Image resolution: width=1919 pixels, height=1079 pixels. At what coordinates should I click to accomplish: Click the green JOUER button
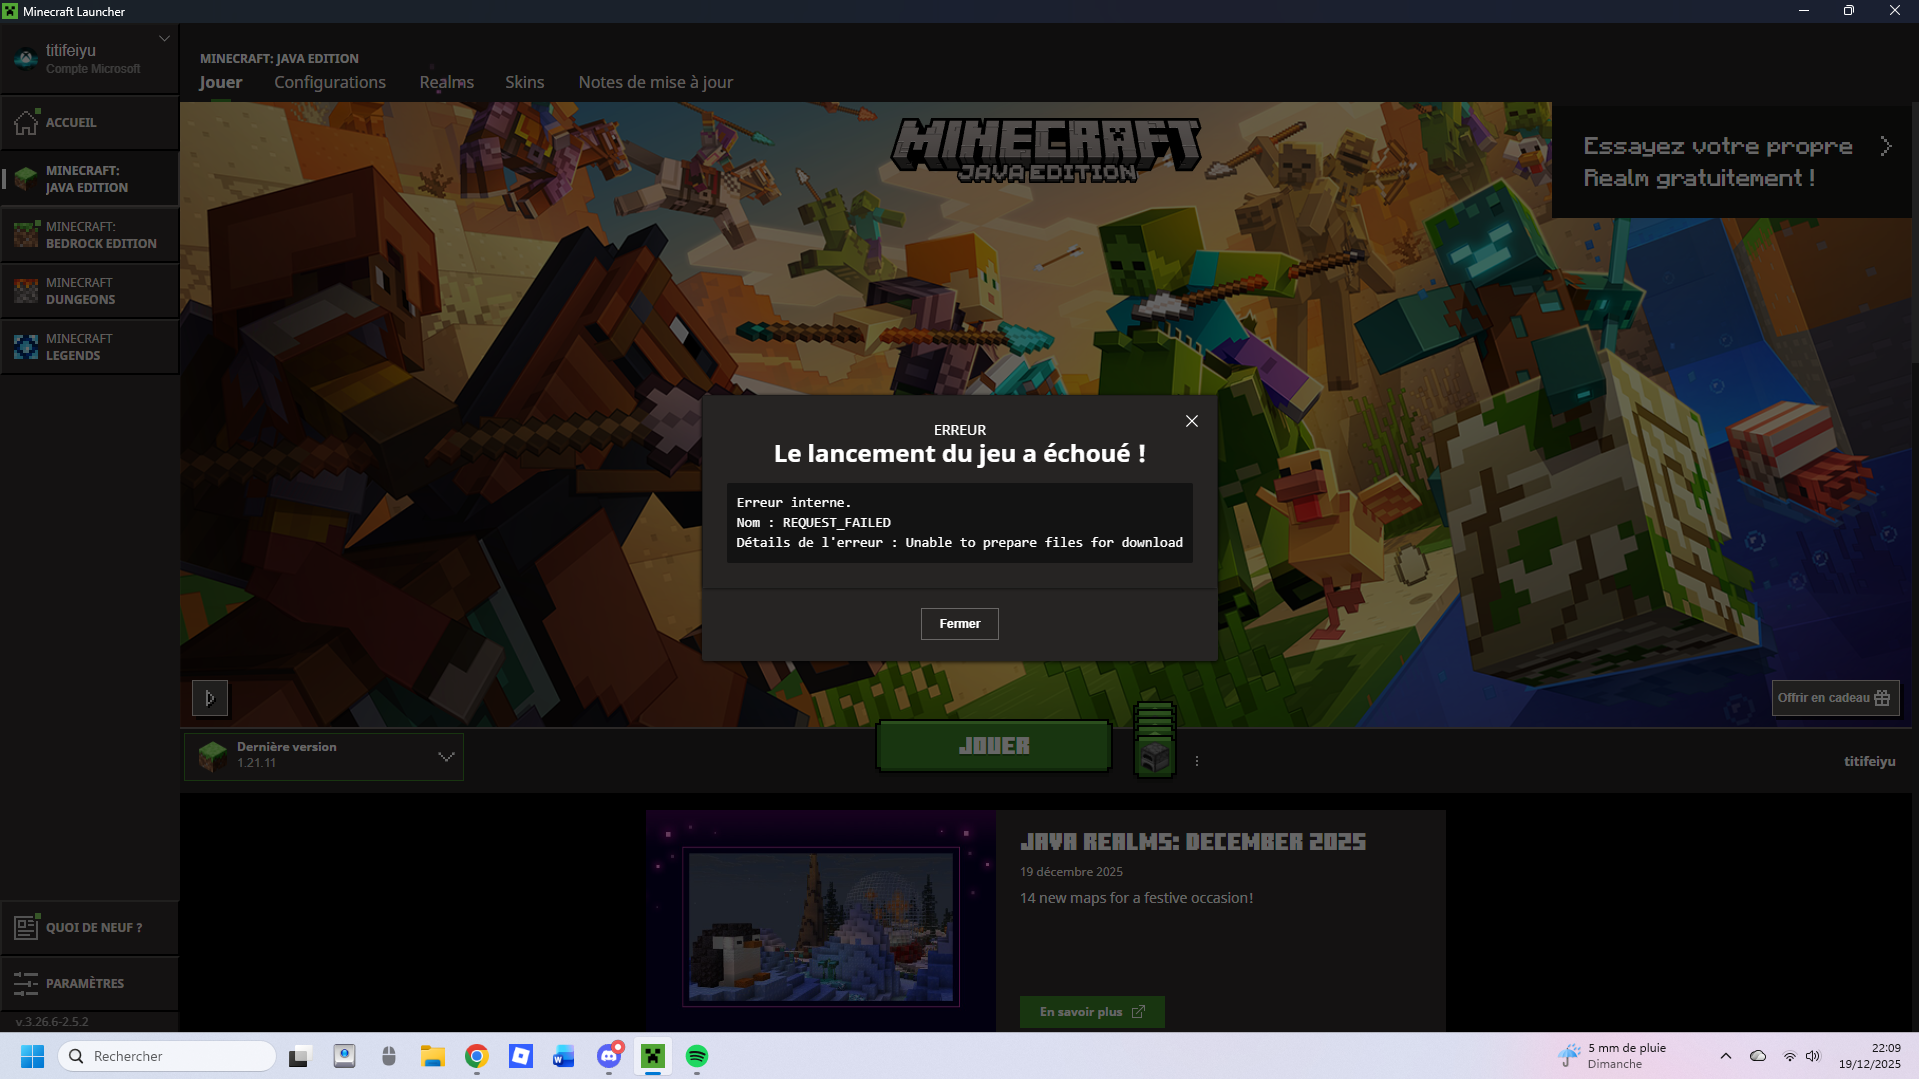click(x=994, y=746)
